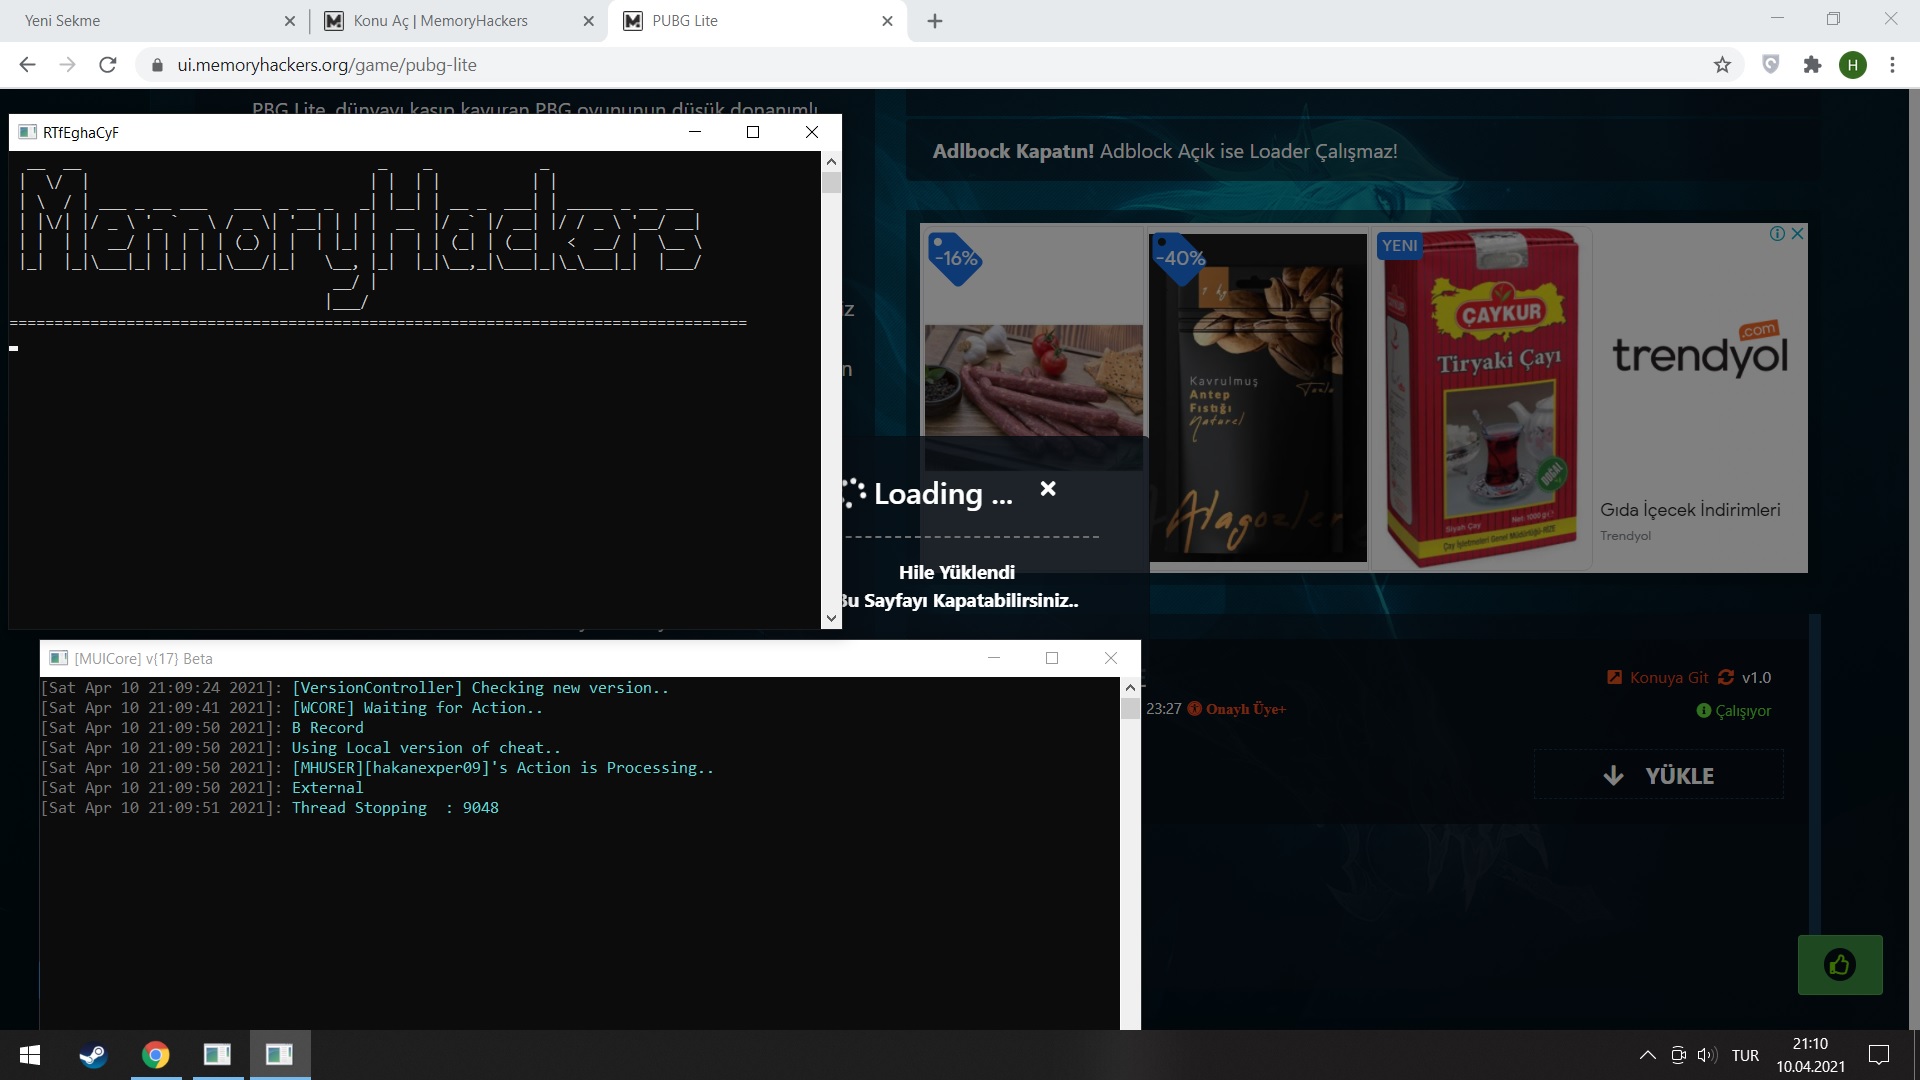Open the MUICore window system icon
The image size is (1920, 1080).
[x=59, y=658]
